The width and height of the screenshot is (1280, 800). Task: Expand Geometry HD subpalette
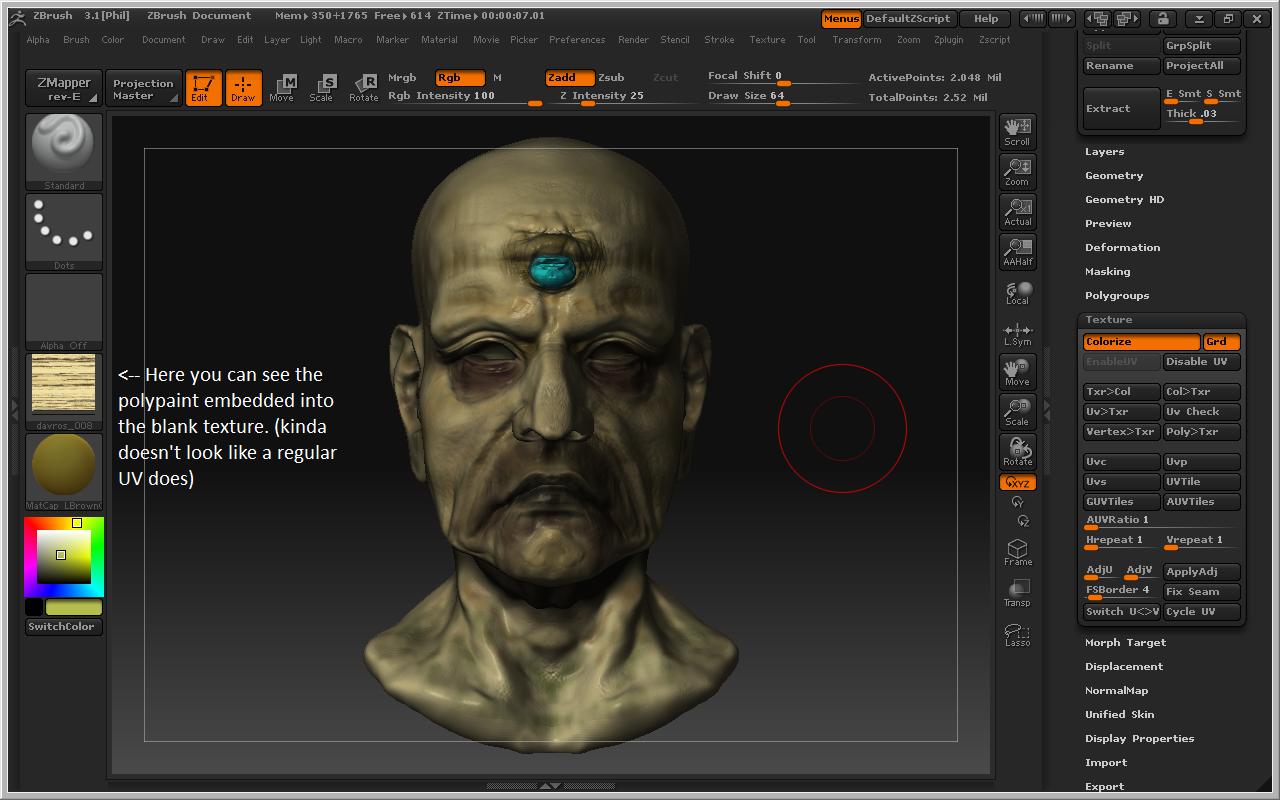point(1124,200)
